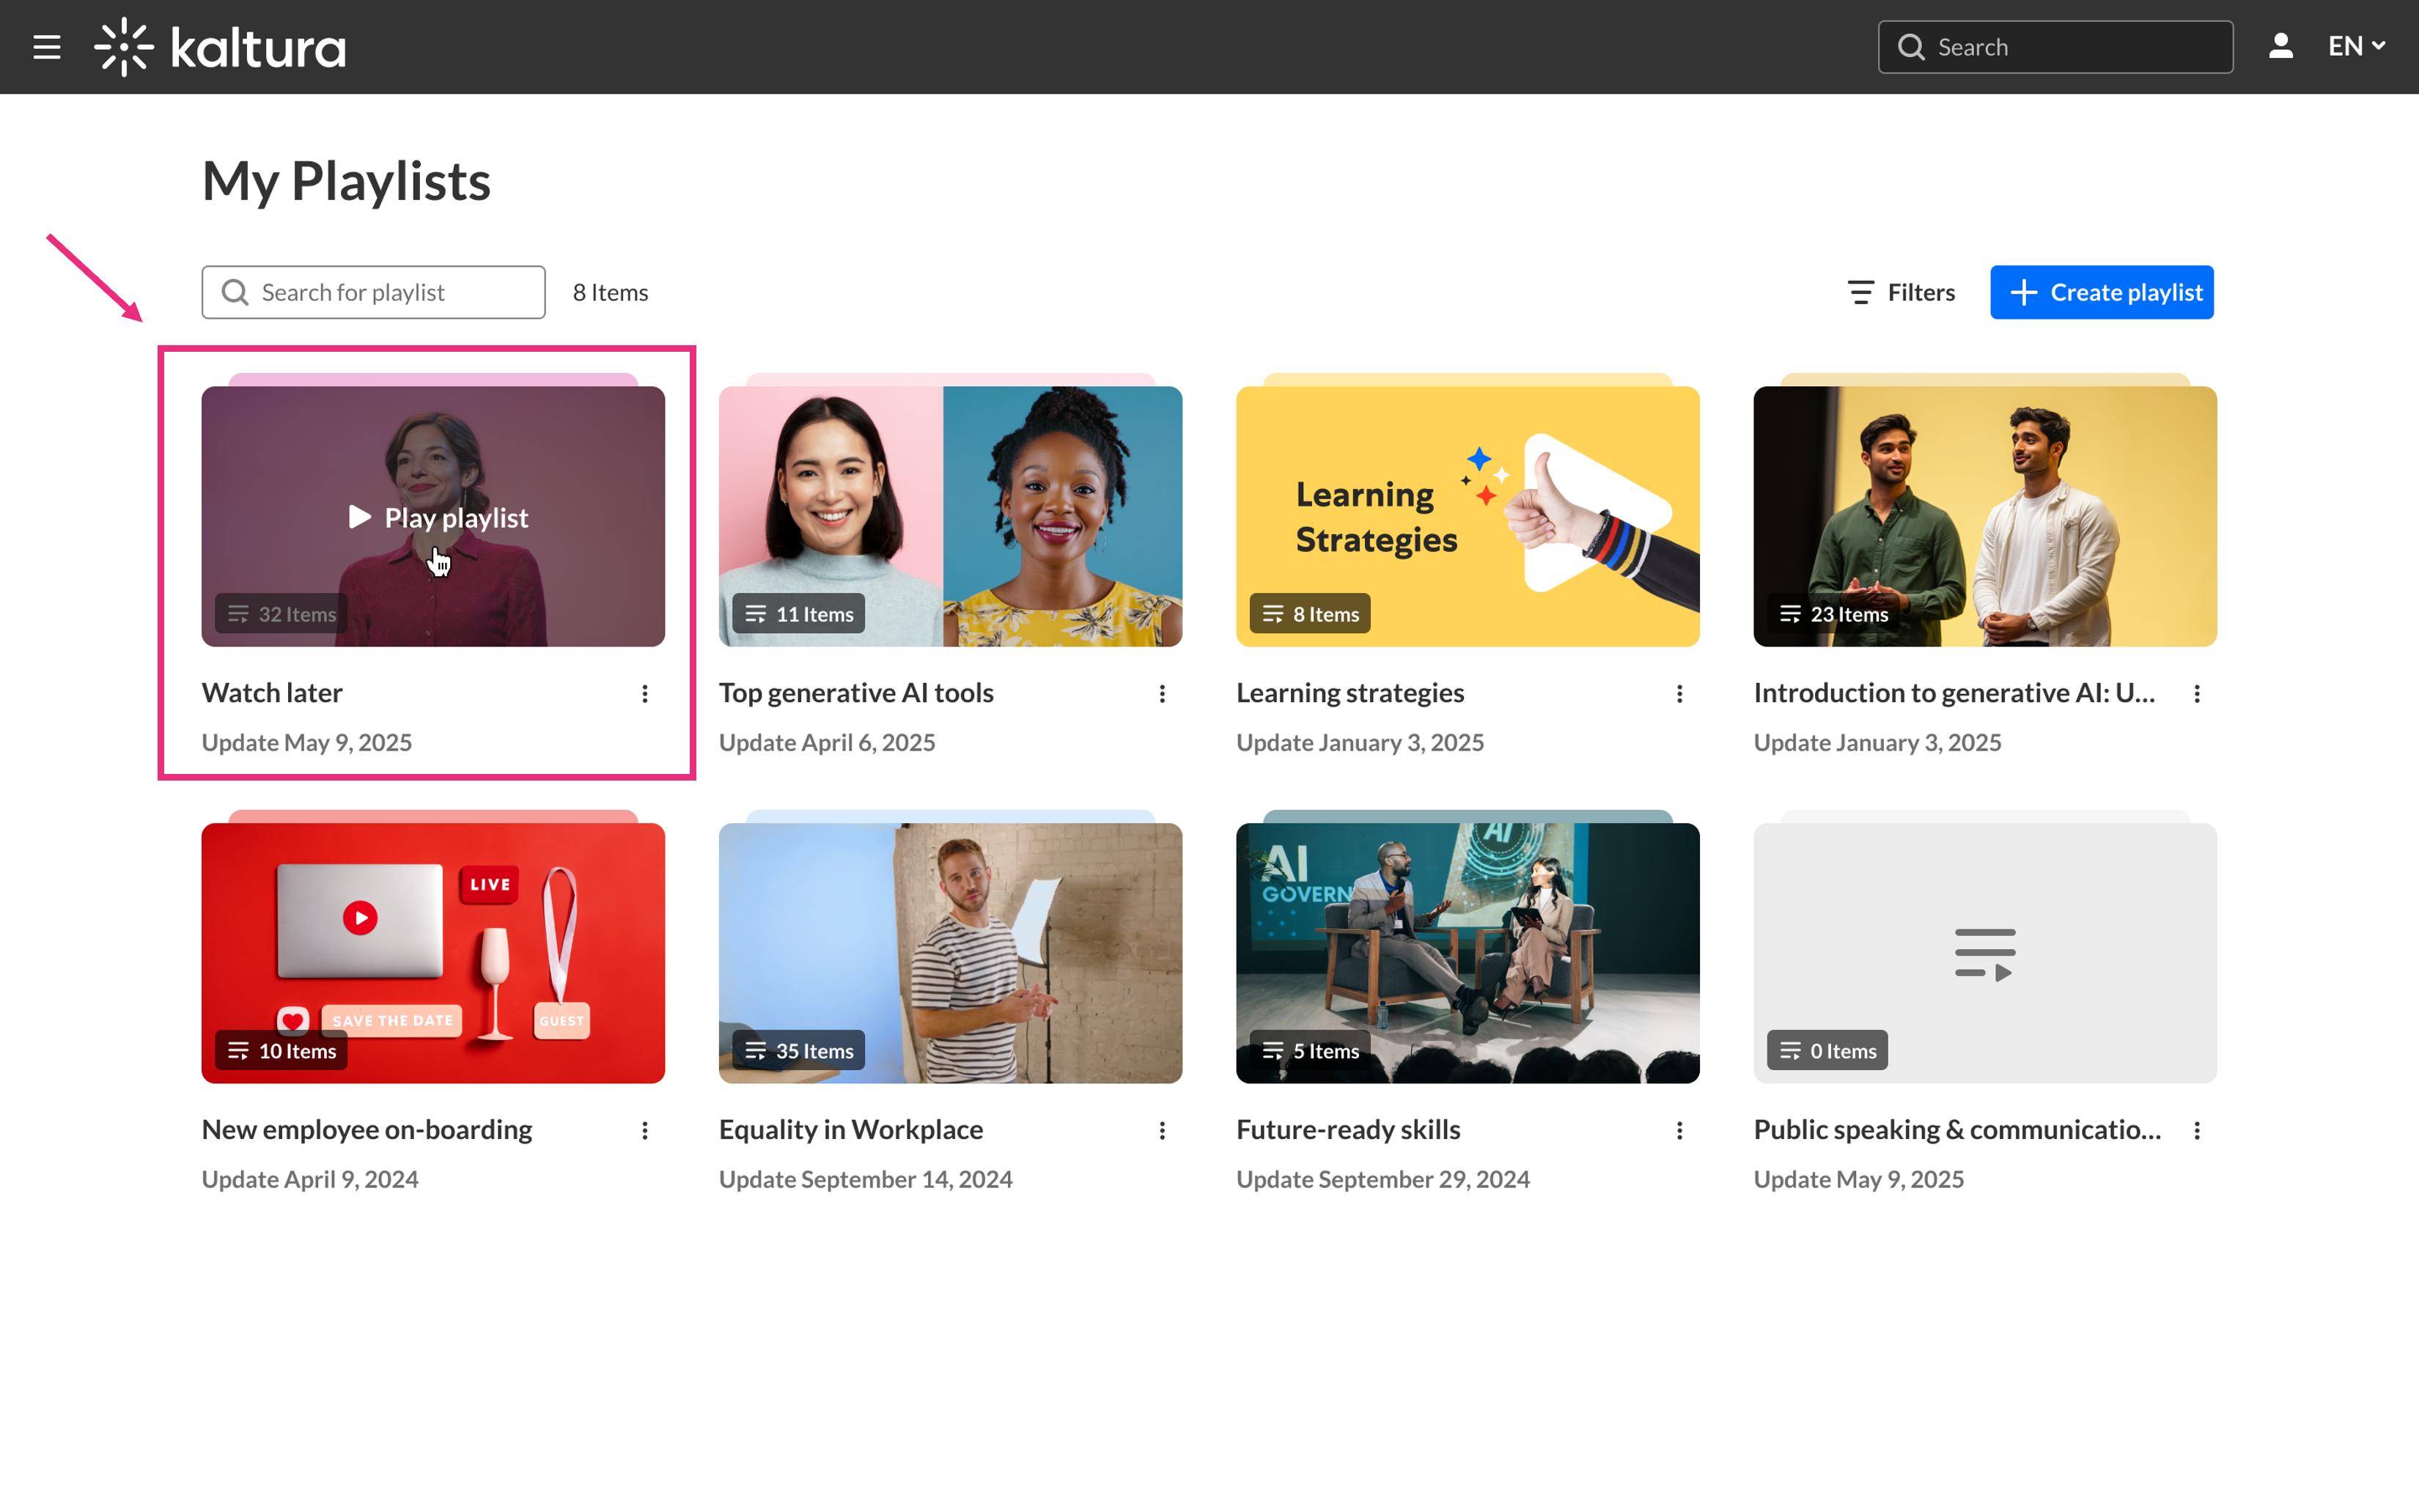This screenshot has width=2419, height=1512.
Task: Open Watch later three-dot options menu
Action: 645,694
